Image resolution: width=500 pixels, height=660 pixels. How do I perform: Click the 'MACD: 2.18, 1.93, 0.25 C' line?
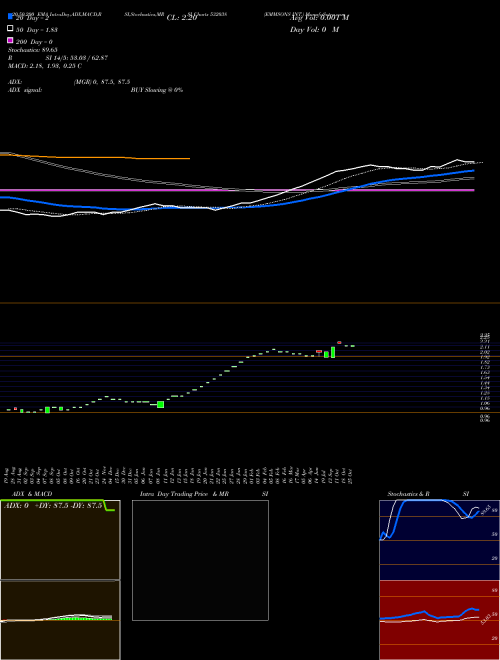tap(45, 66)
